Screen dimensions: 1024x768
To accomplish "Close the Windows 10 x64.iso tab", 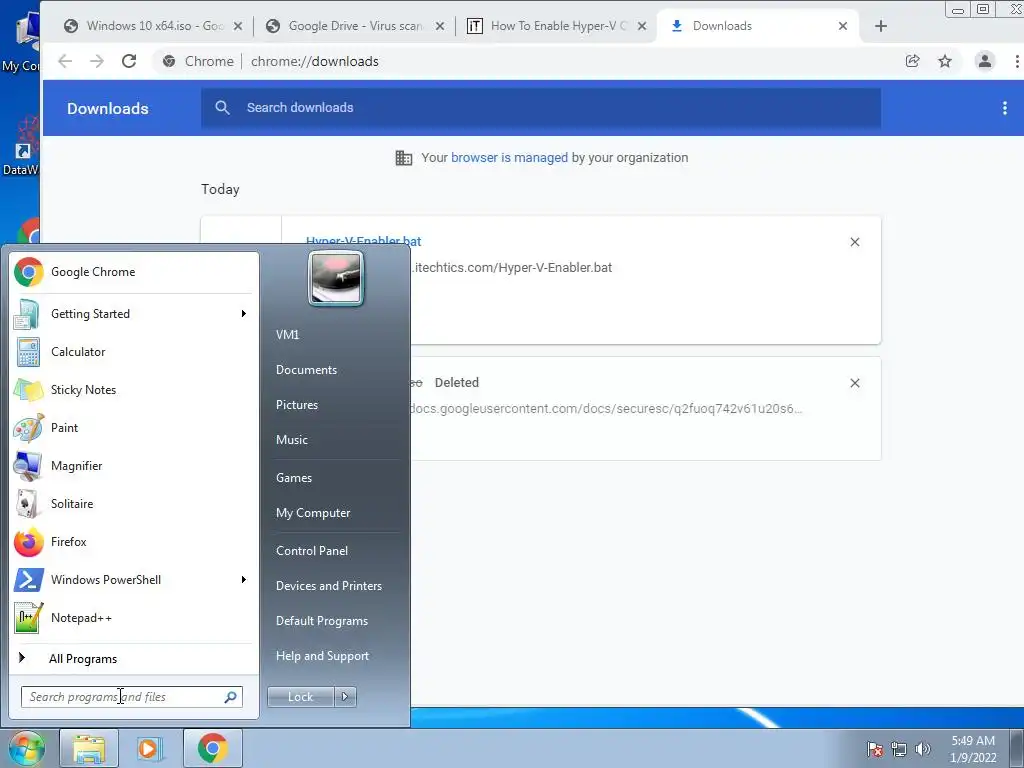I will pos(238,26).
